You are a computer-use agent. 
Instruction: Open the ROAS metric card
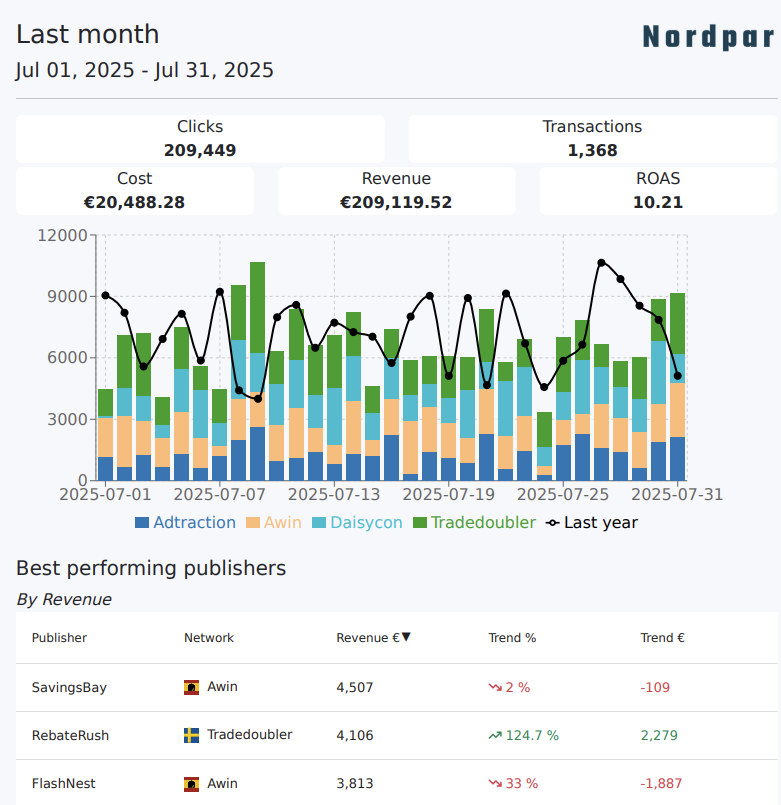(658, 190)
